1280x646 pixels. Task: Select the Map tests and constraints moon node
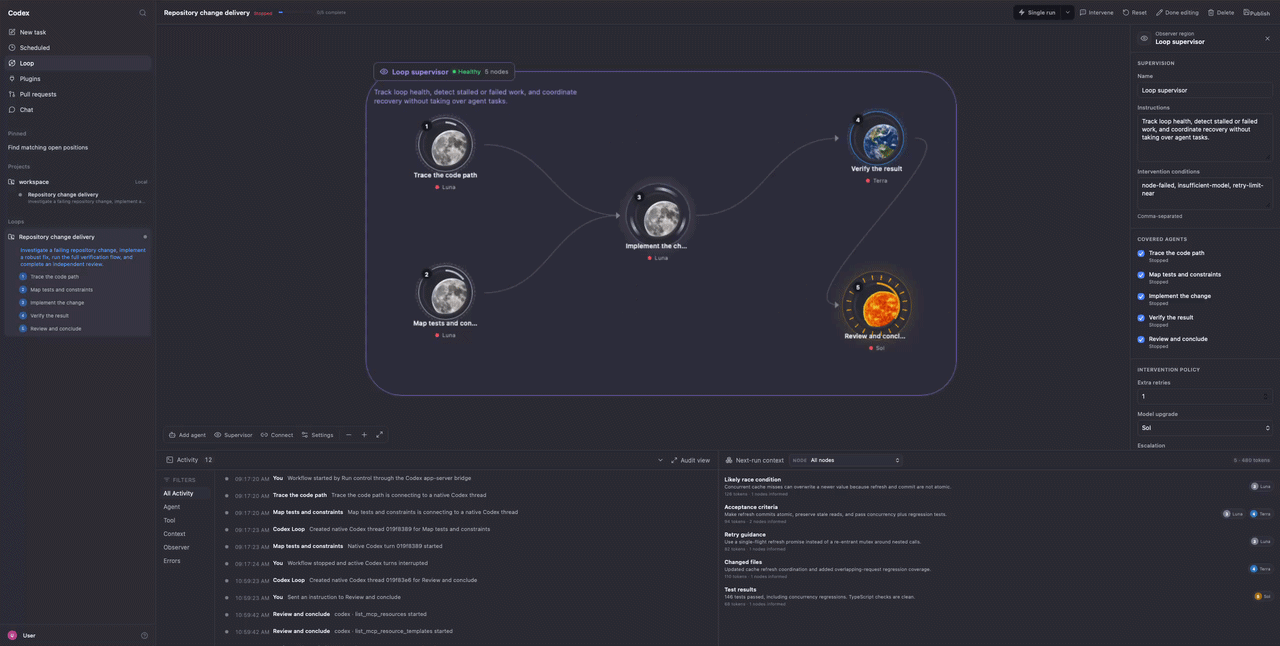(x=445, y=294)
